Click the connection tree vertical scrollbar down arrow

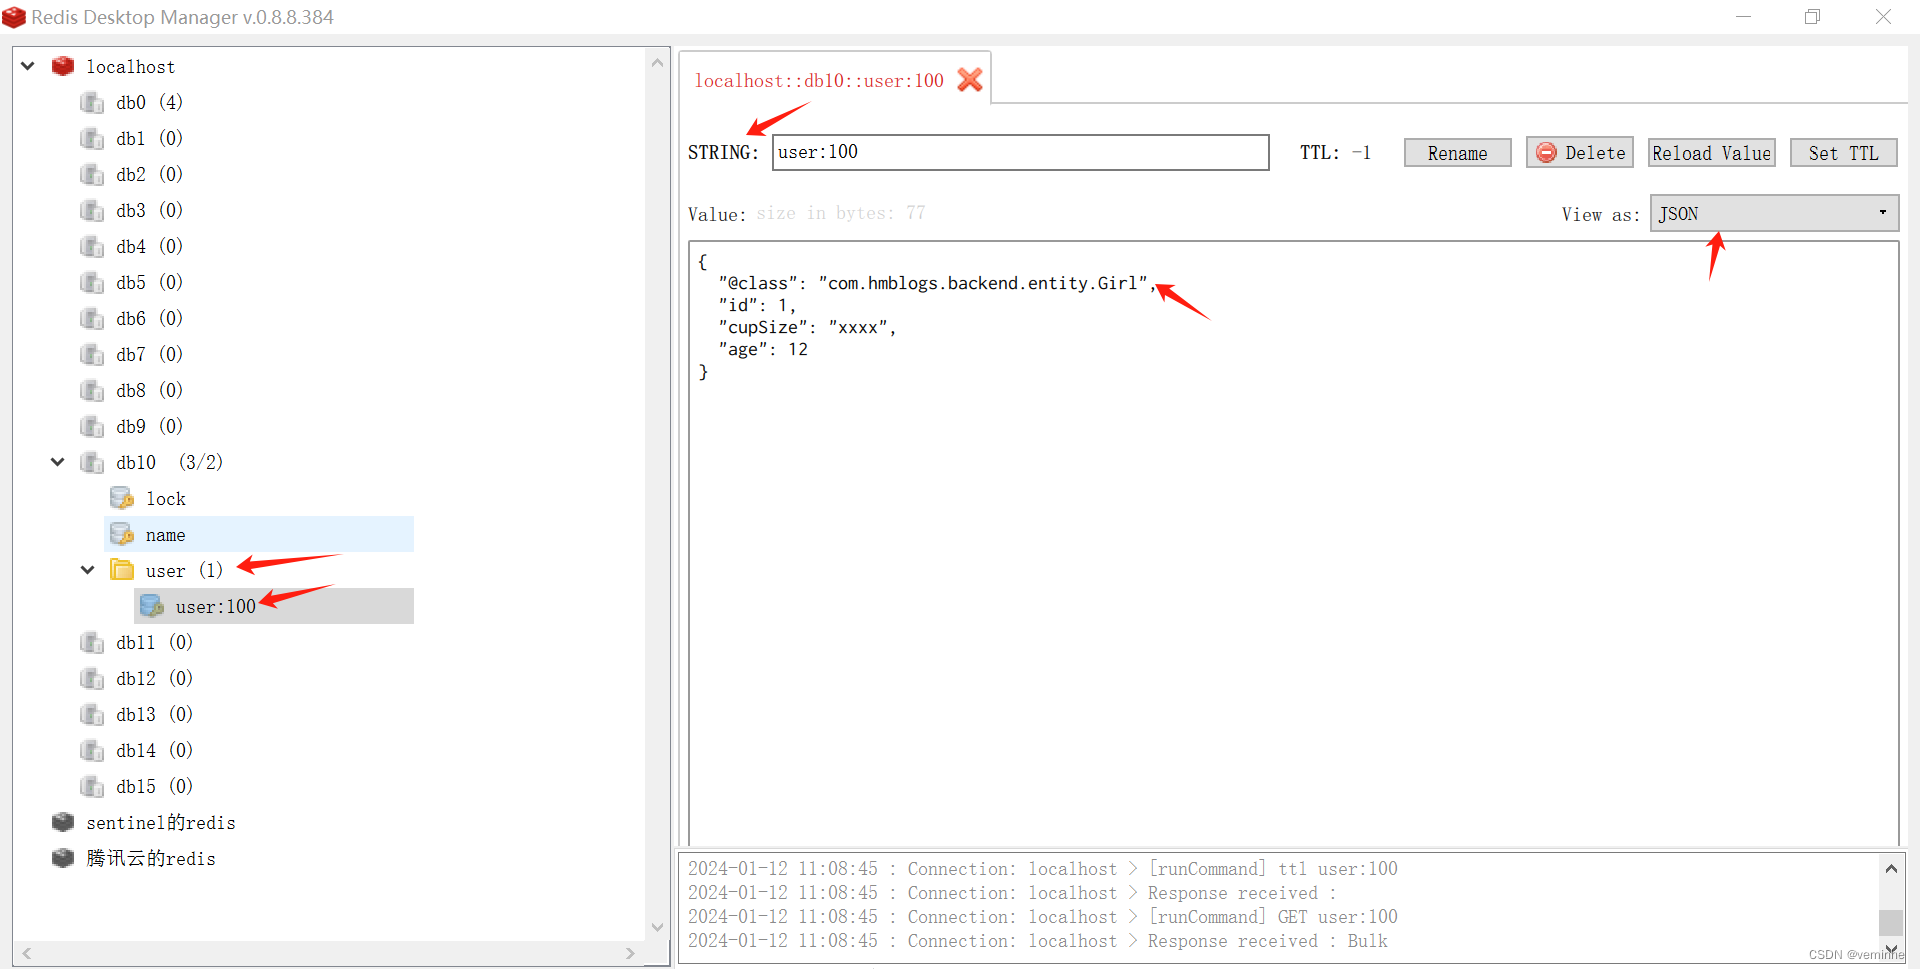click(x=657, y=927)
